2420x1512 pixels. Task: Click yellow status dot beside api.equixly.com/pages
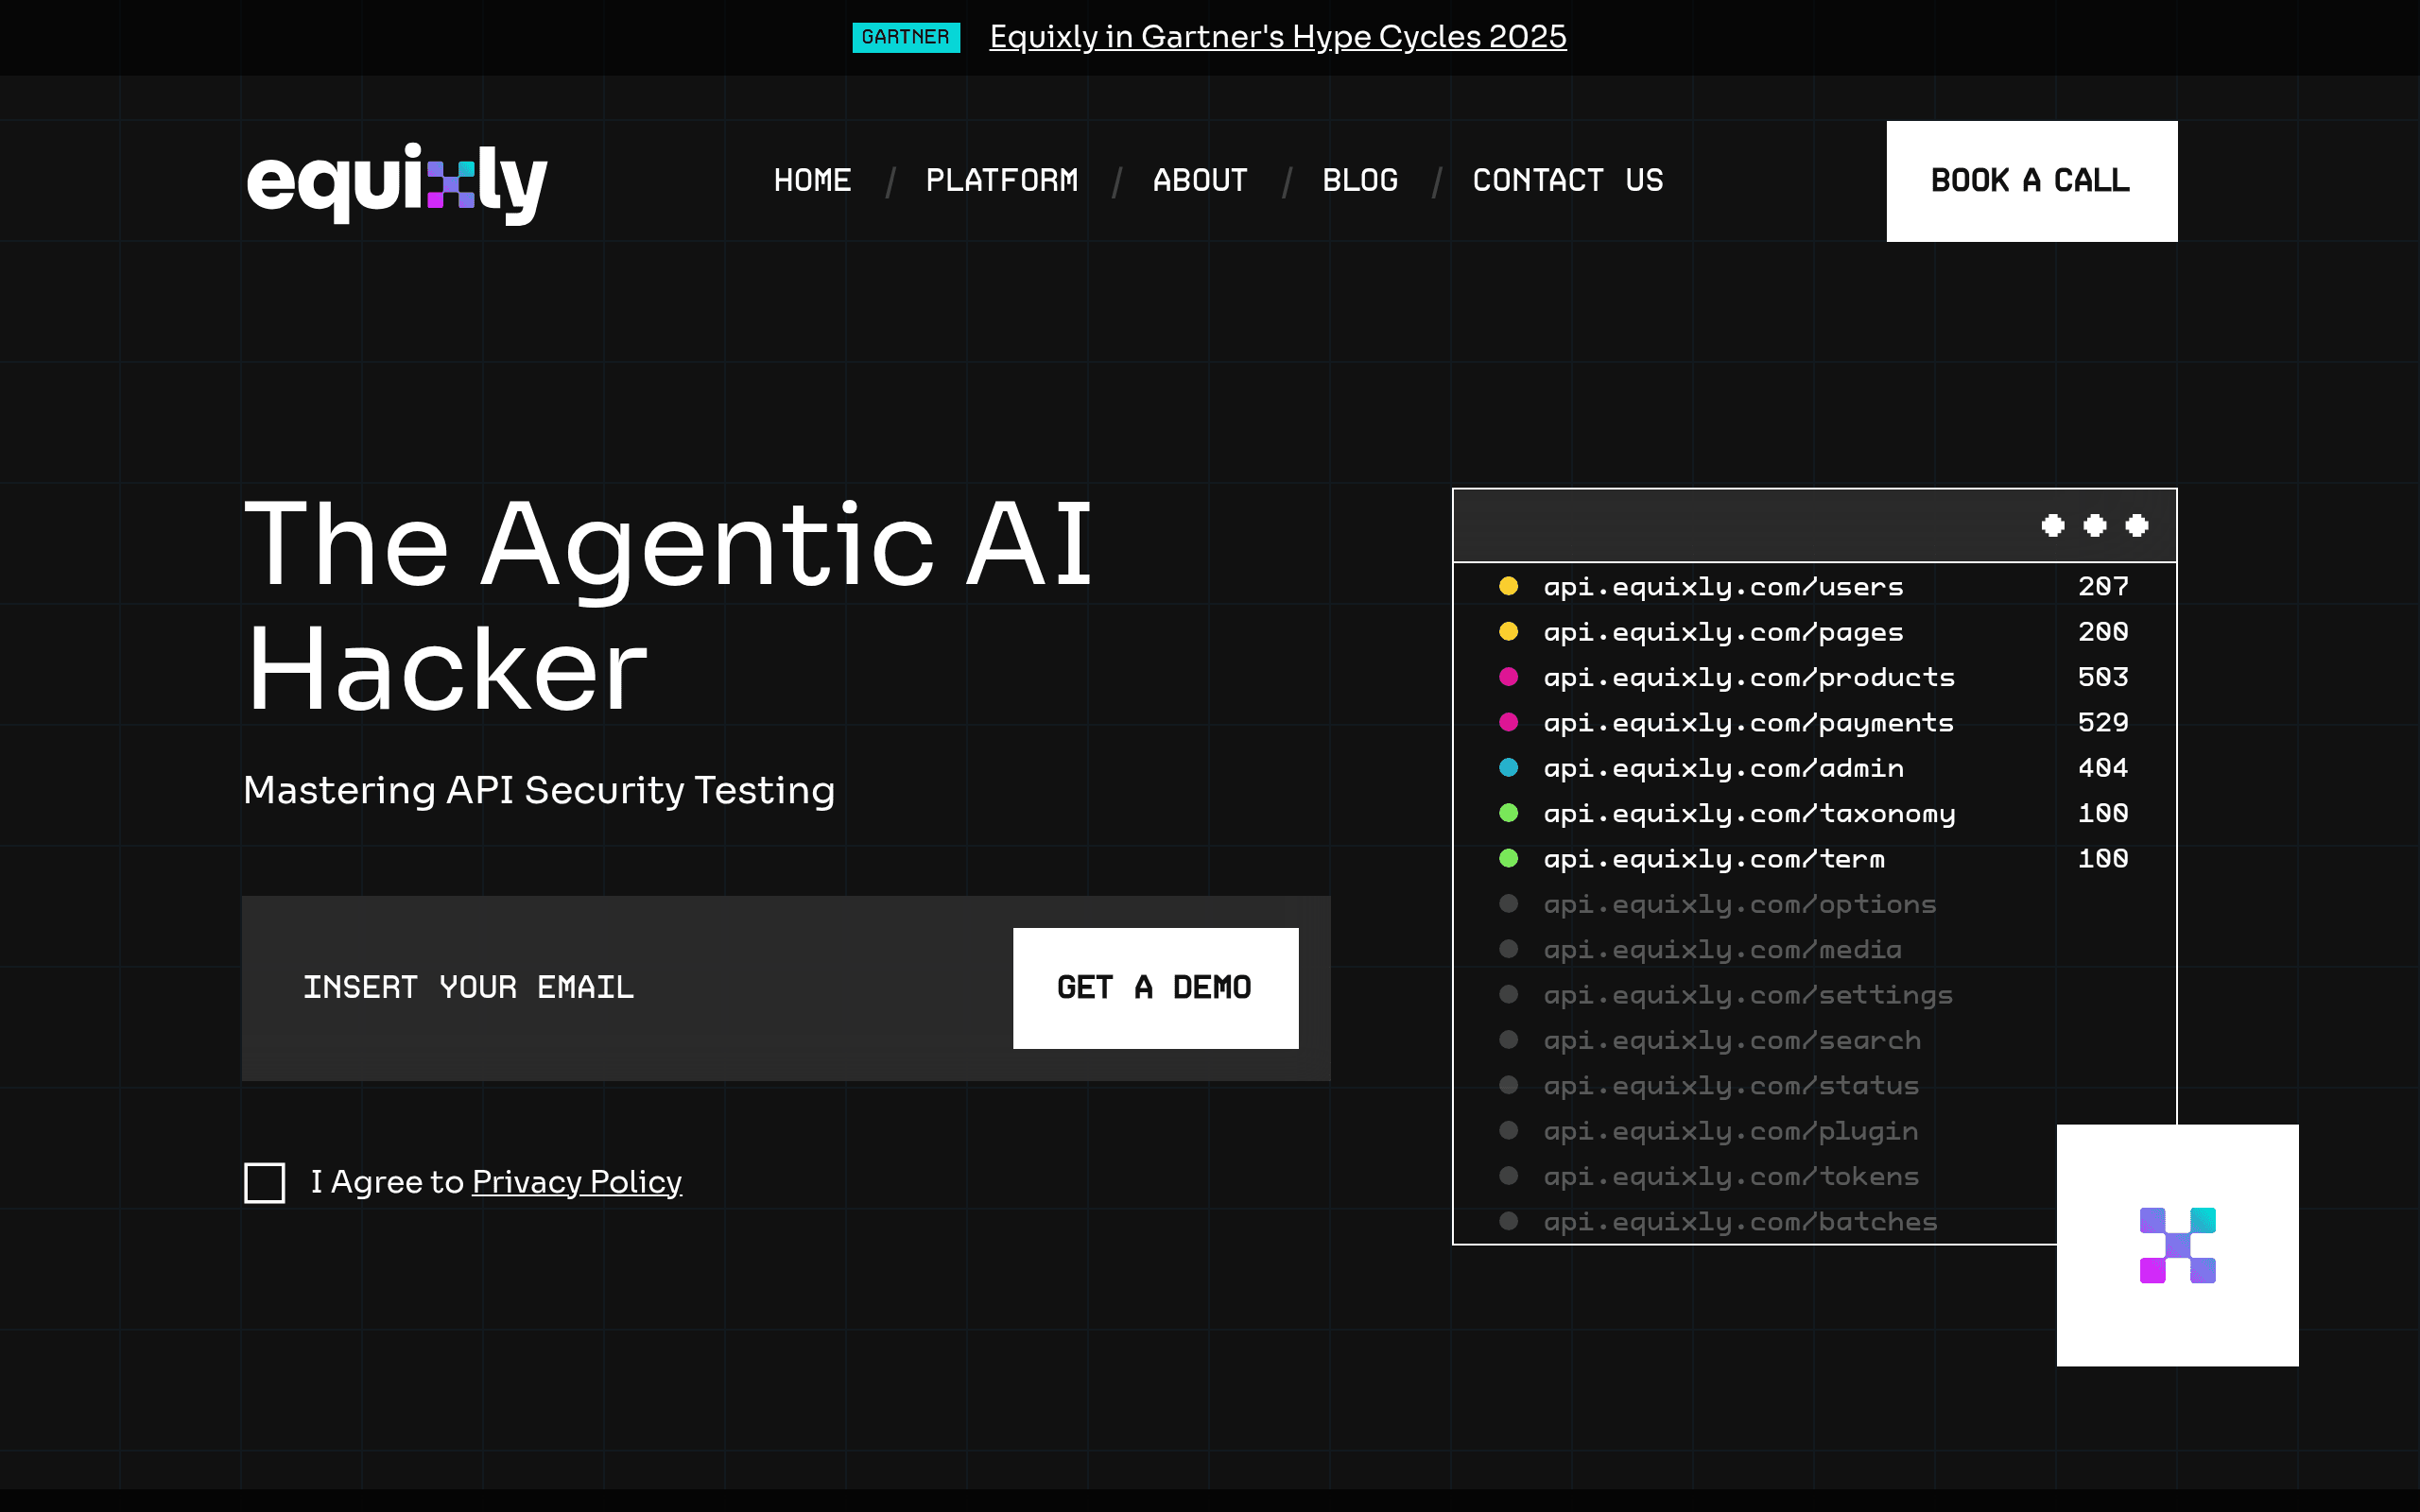tap(1508, 631)
